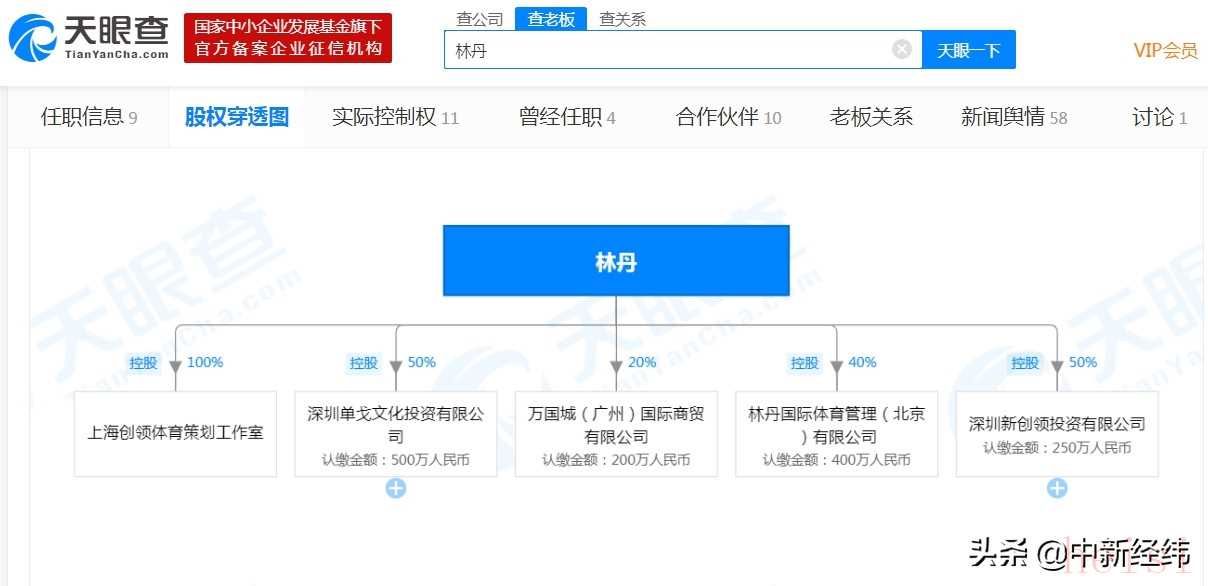
Task: Open the 深圳新创领投资有限公司 company node
Action: [x=1057, y=433]
